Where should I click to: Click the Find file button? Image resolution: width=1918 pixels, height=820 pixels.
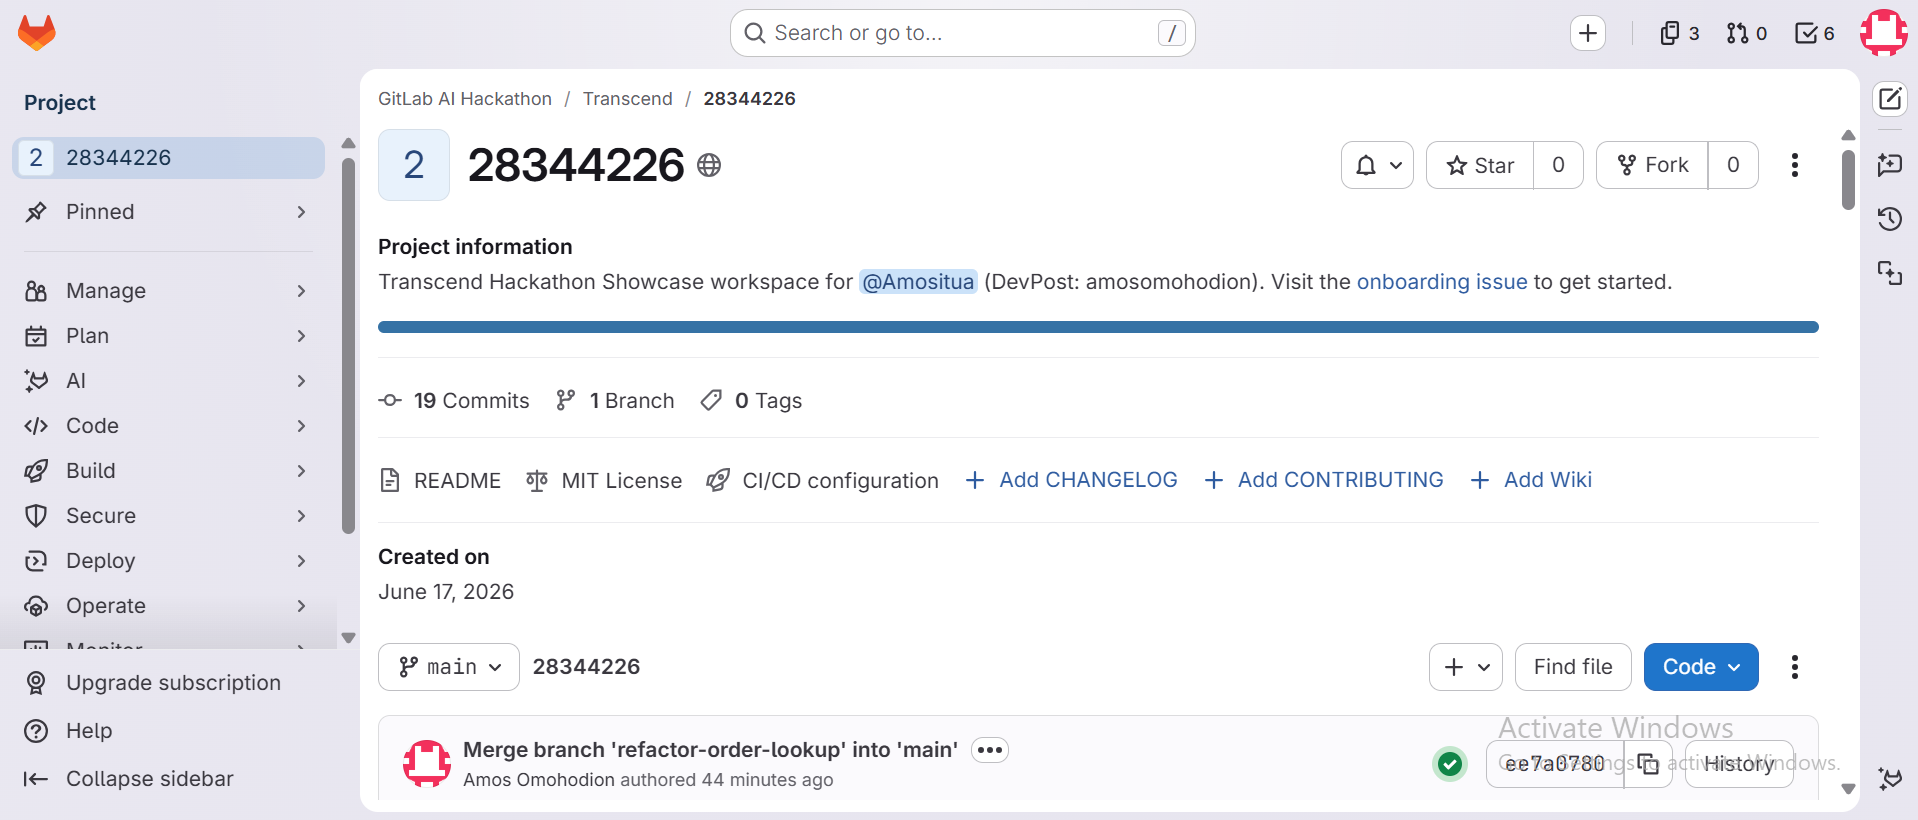click(x=1573, y=667)
